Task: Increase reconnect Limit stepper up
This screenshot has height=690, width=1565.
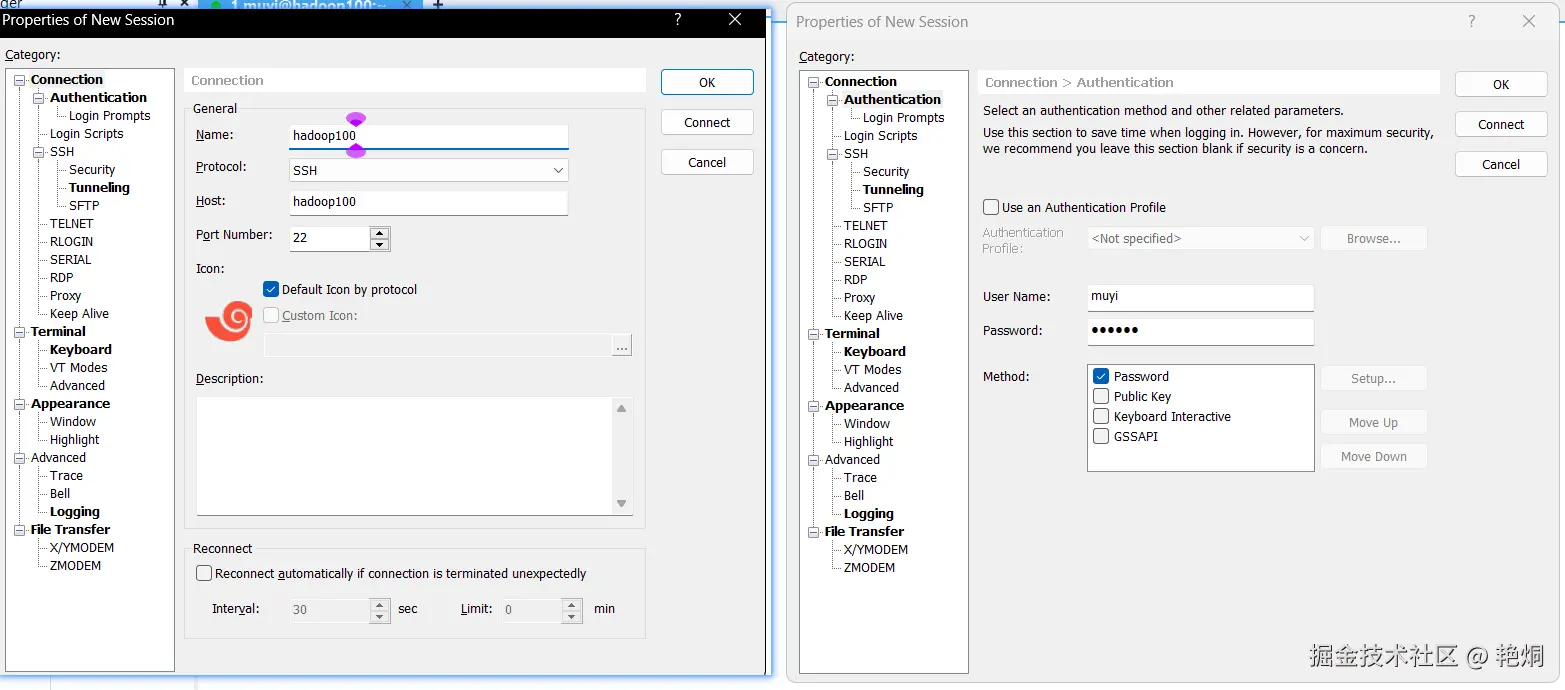Action: [x=571, y=604]
